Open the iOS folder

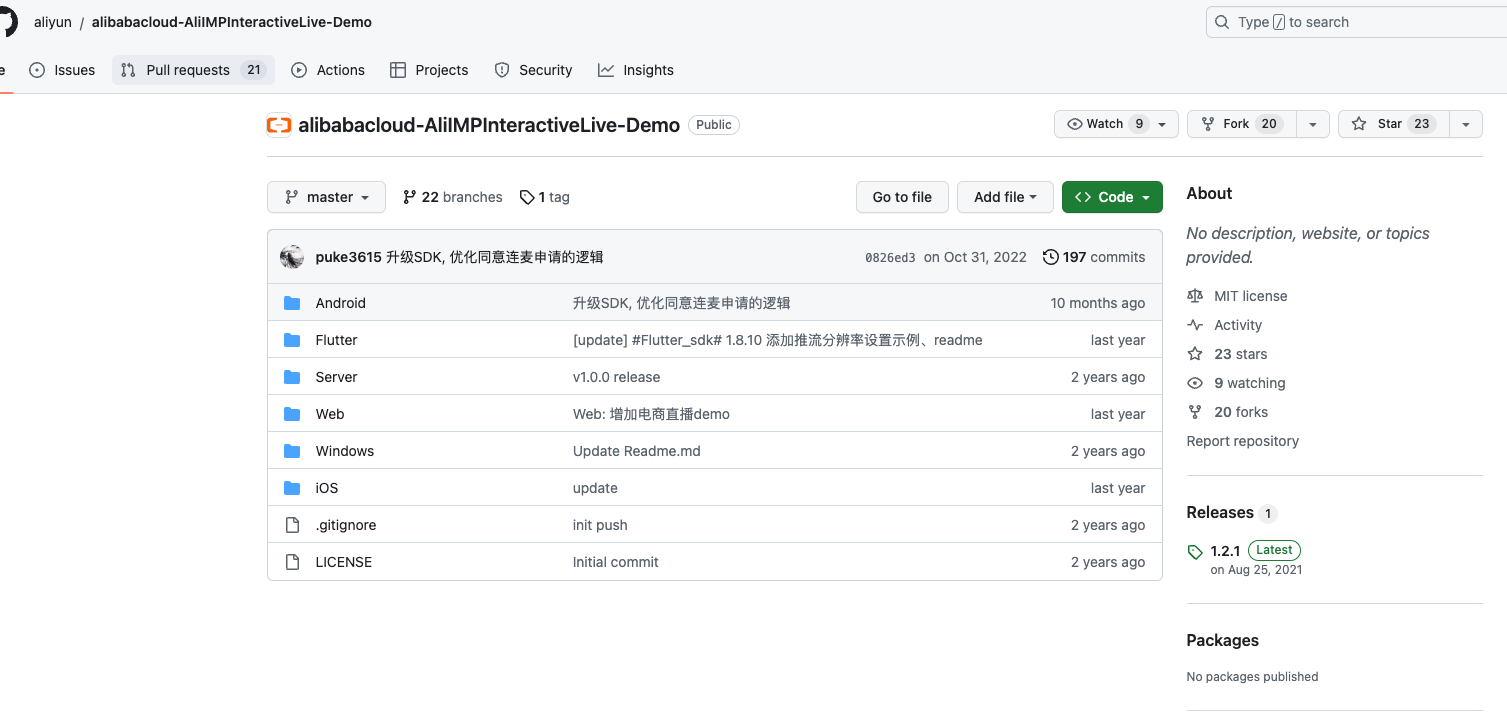coord(327,488)
